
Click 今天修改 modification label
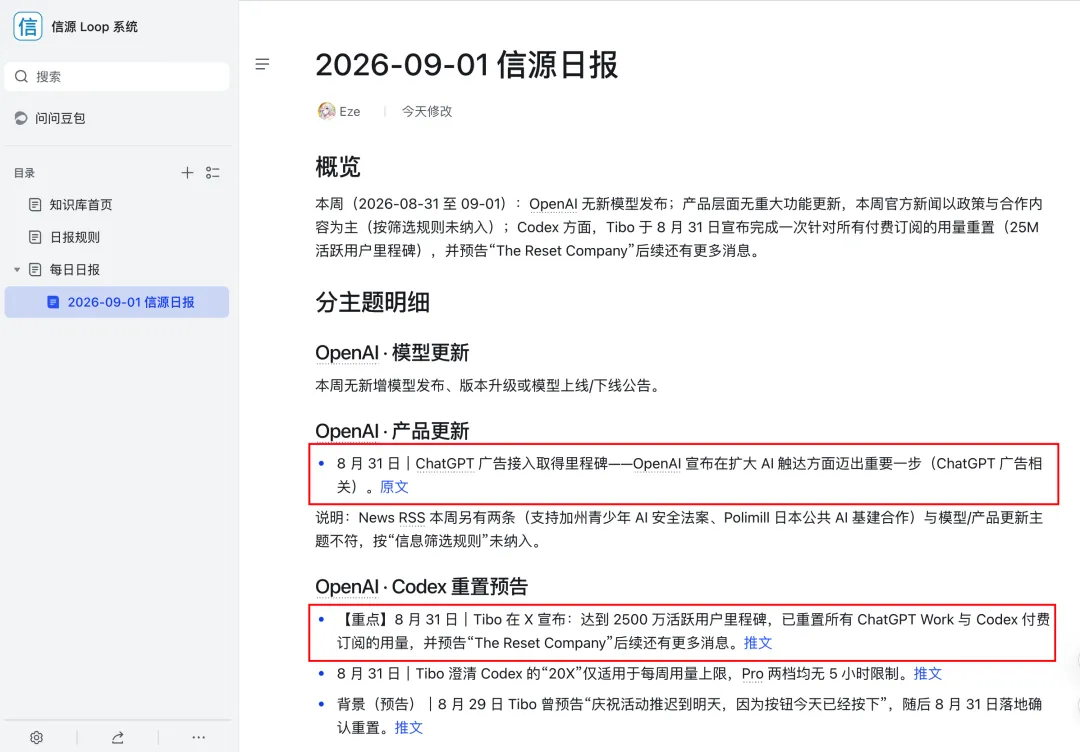click(427, 112)
